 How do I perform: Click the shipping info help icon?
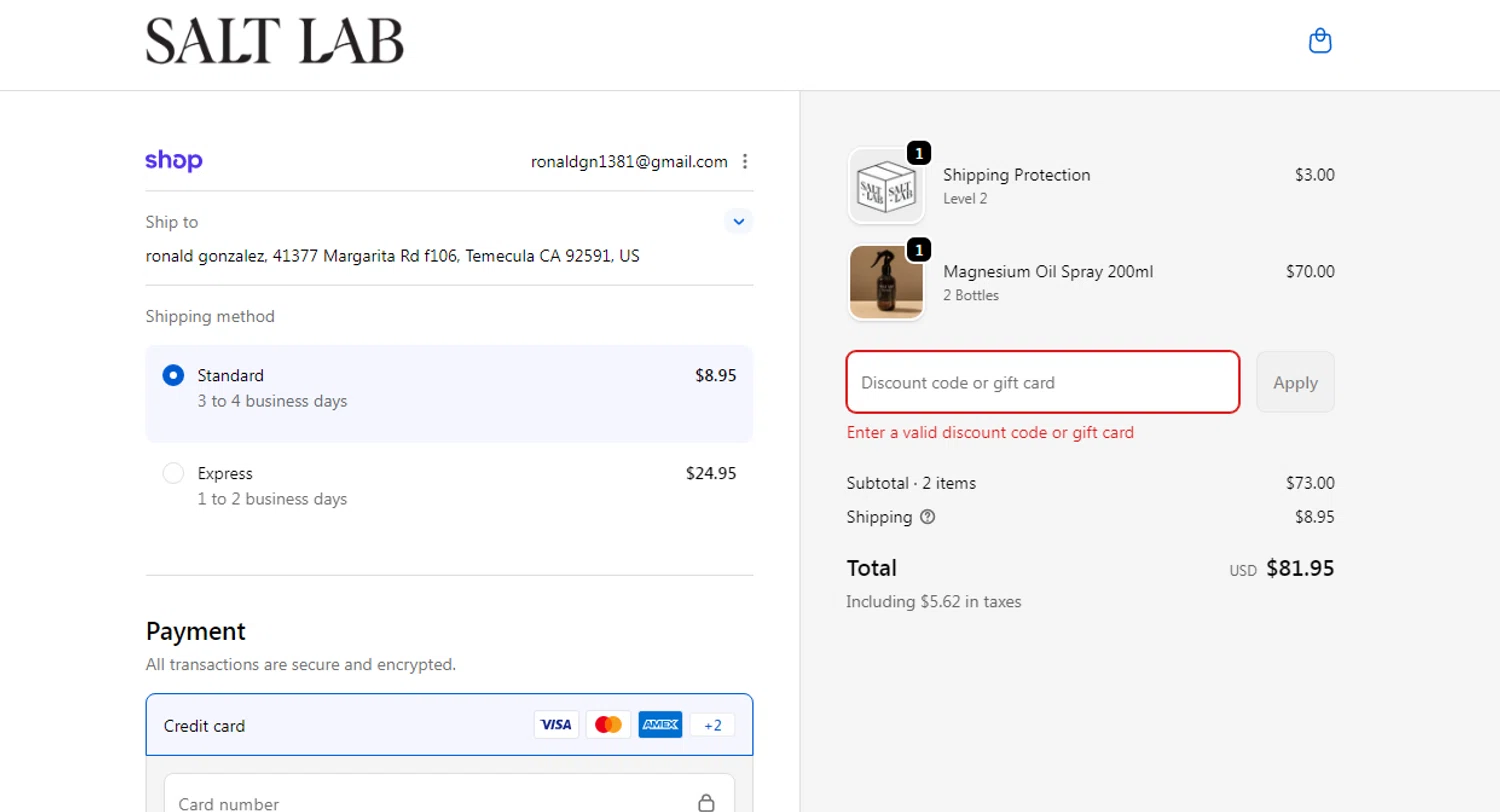[927, 517]
